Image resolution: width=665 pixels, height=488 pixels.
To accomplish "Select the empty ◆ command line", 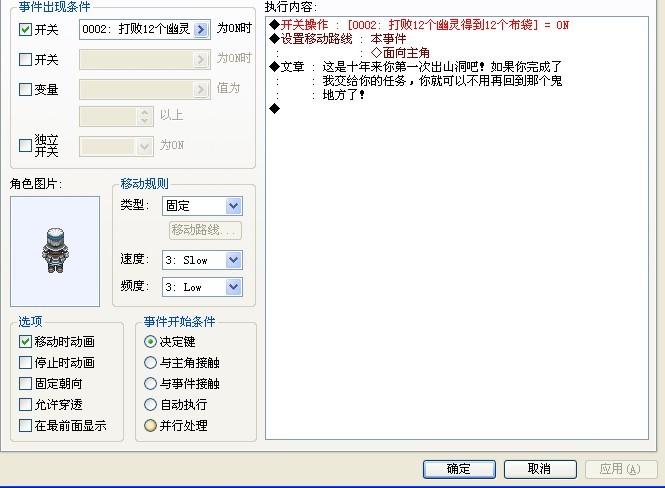I will click(x=275, y=109).
